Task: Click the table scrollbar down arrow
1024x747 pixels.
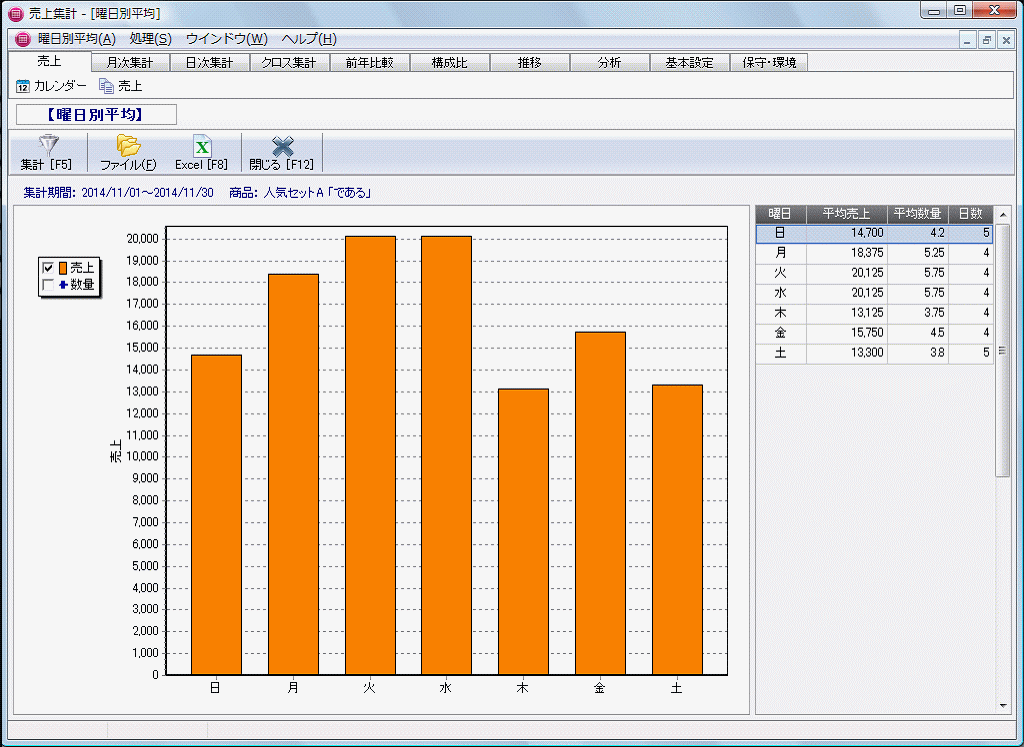Action: [x=1003, y=706]
